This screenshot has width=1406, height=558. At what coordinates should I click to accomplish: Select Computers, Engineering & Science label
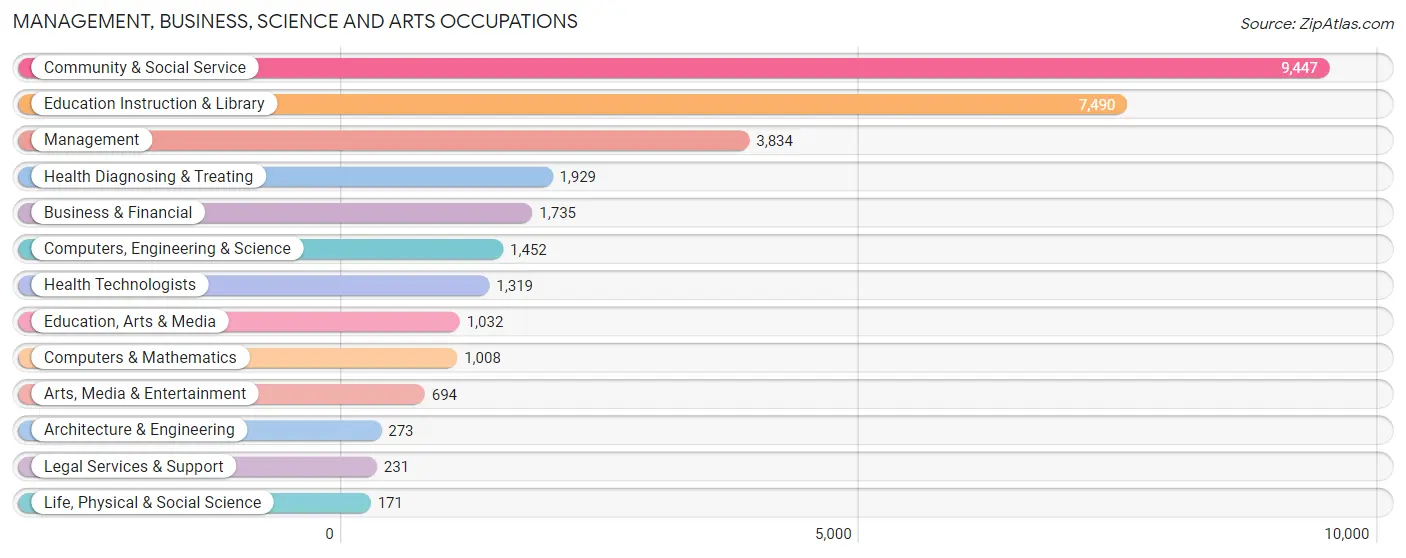pyautogui.click(x=167, y=249)
